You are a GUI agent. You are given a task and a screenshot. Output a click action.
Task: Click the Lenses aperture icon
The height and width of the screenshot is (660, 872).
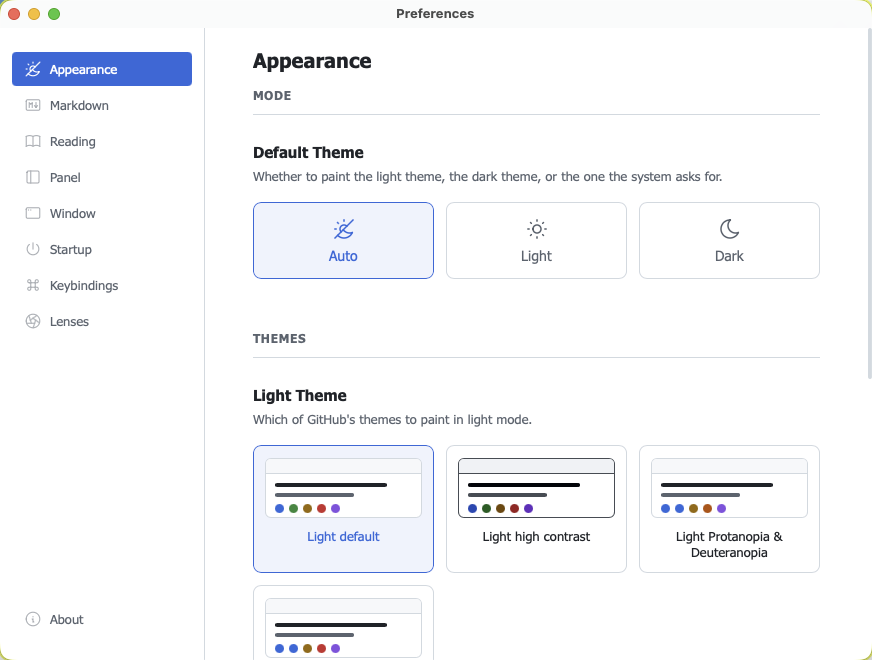click(x=33, y=321)
